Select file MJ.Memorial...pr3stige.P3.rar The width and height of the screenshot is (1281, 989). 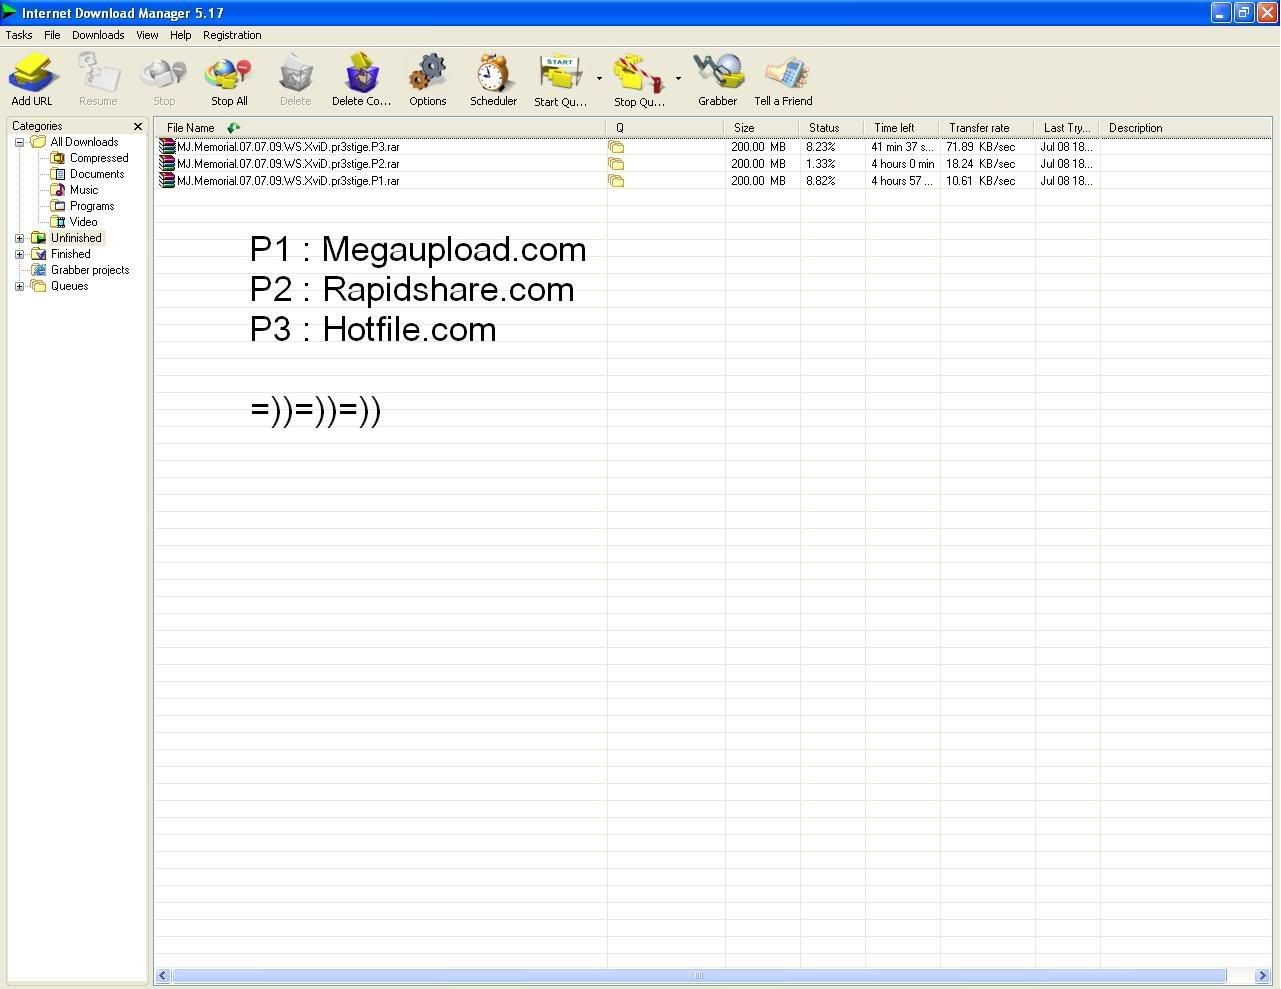288,147
